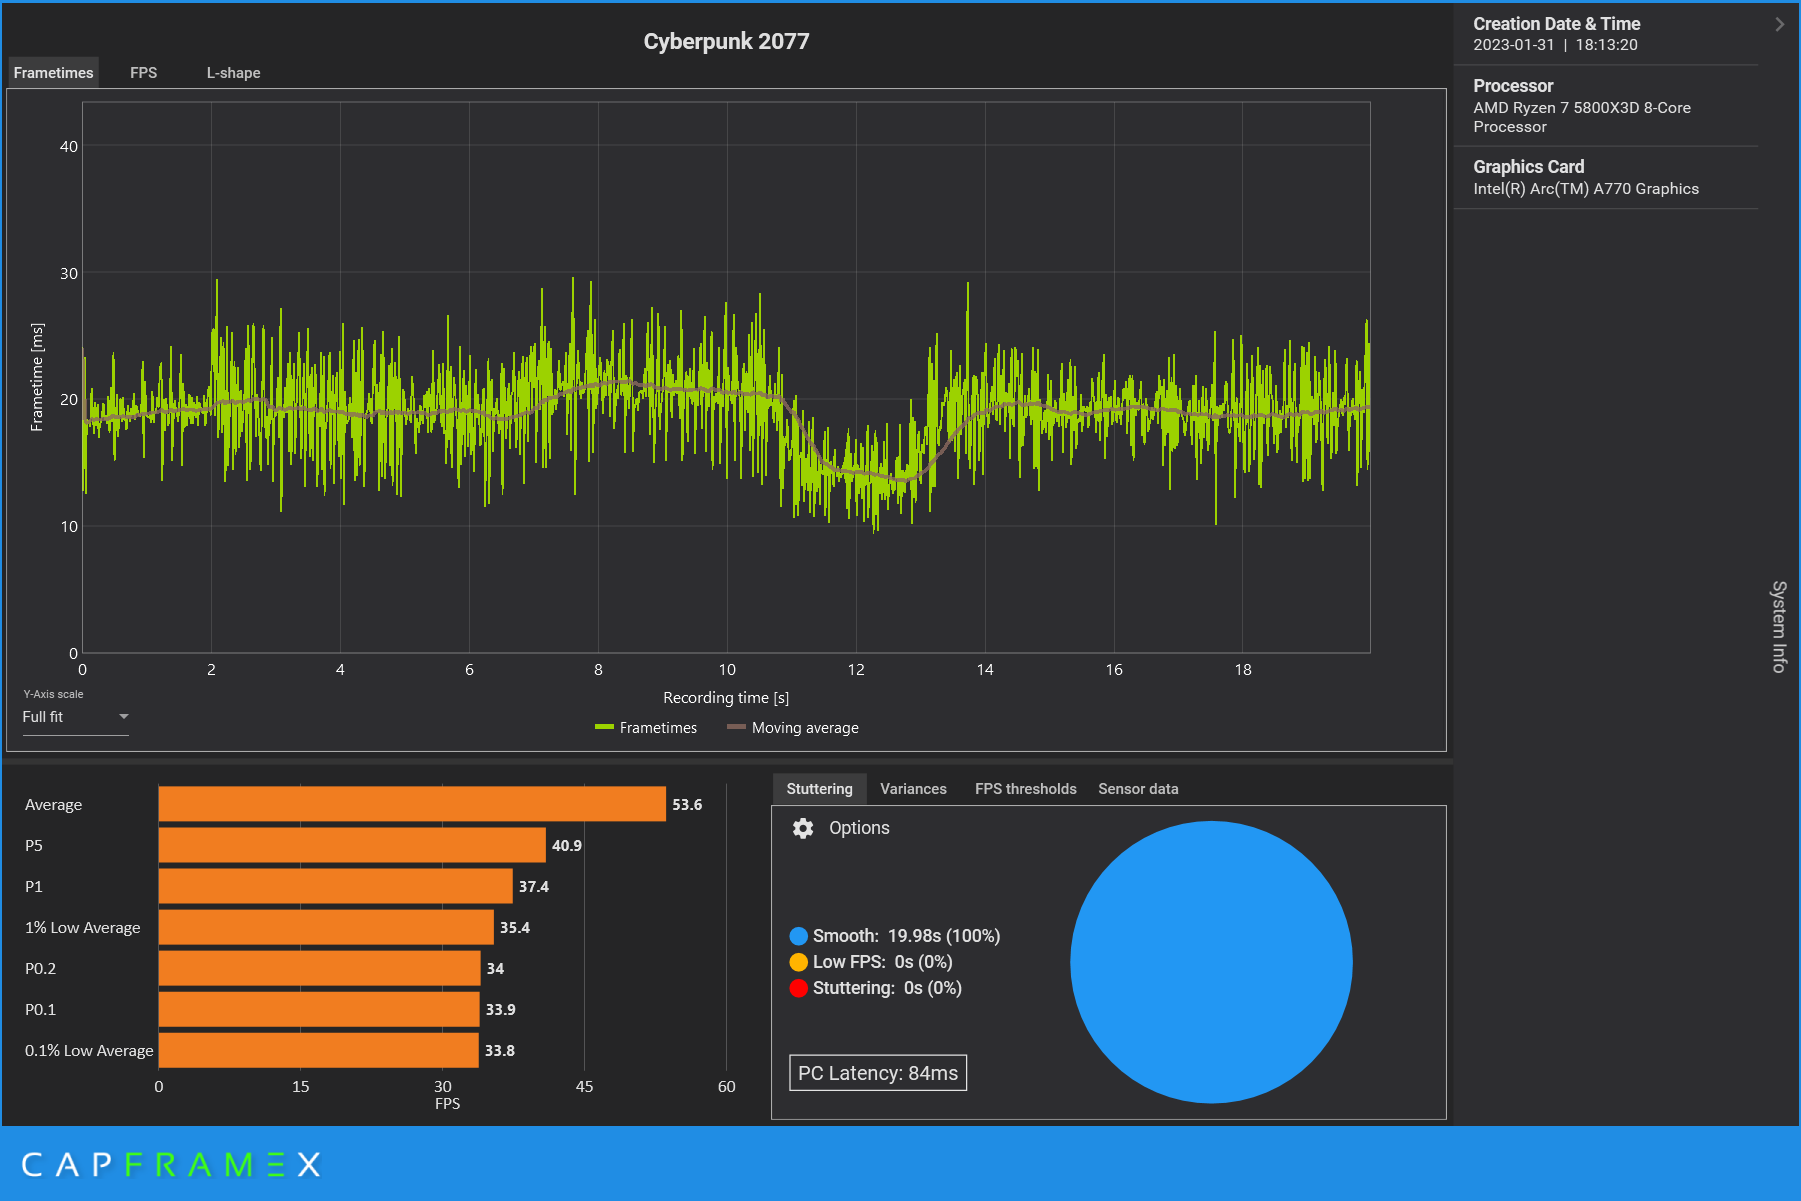Switch to the FPS tab

(x=144, y=72)
